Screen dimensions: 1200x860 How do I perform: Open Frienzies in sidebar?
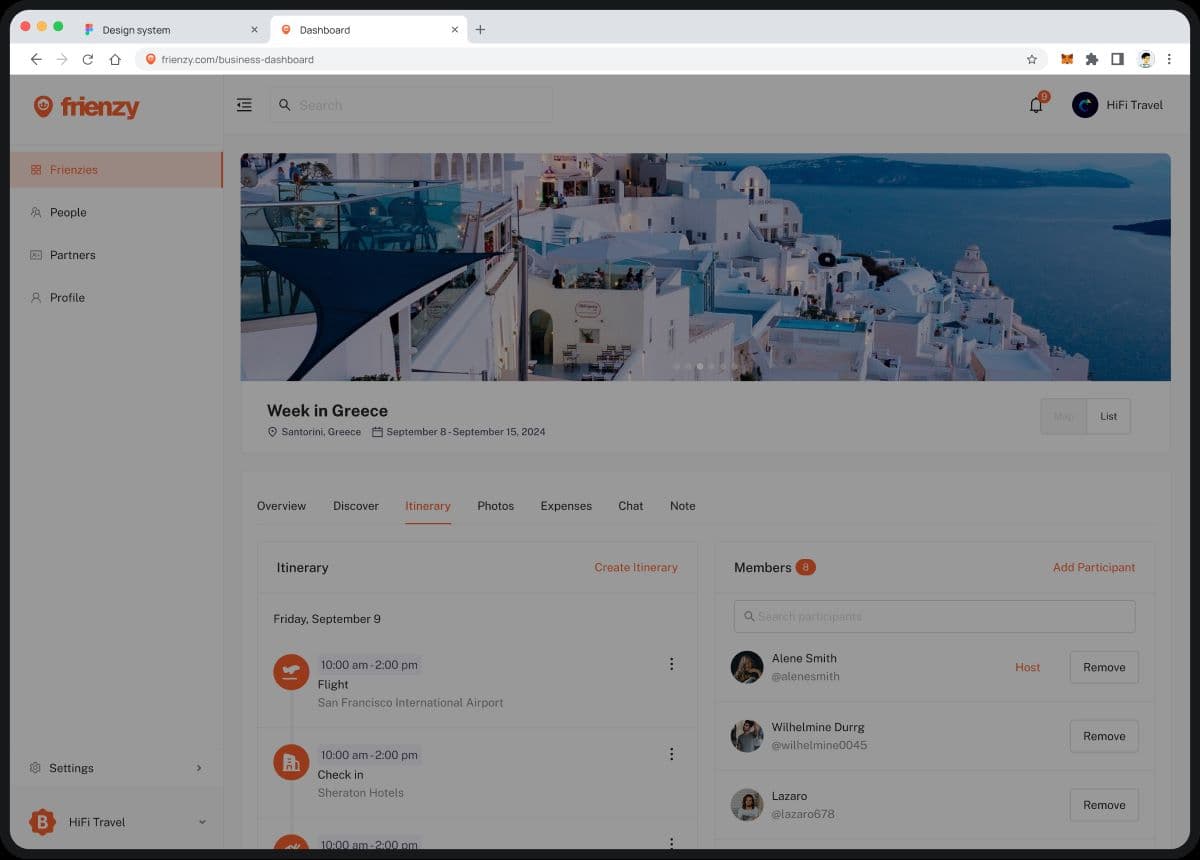pyautogui.click(x=116, y=170)
